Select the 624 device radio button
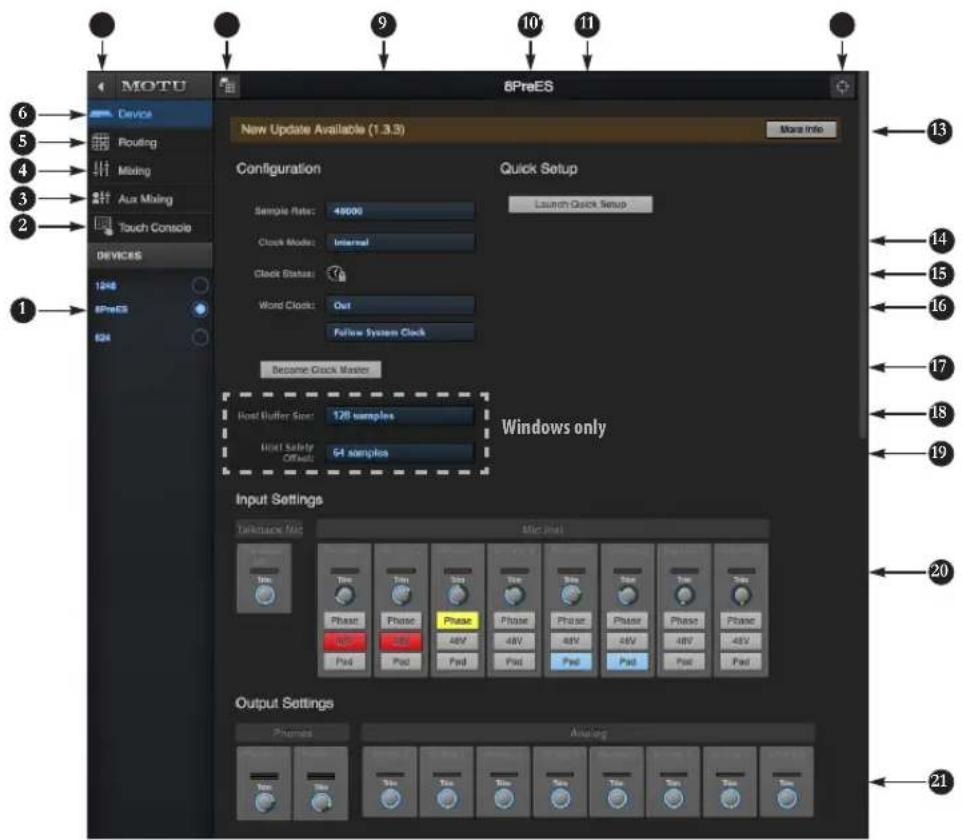Screen dimensions: 962x840 (200, 337)
